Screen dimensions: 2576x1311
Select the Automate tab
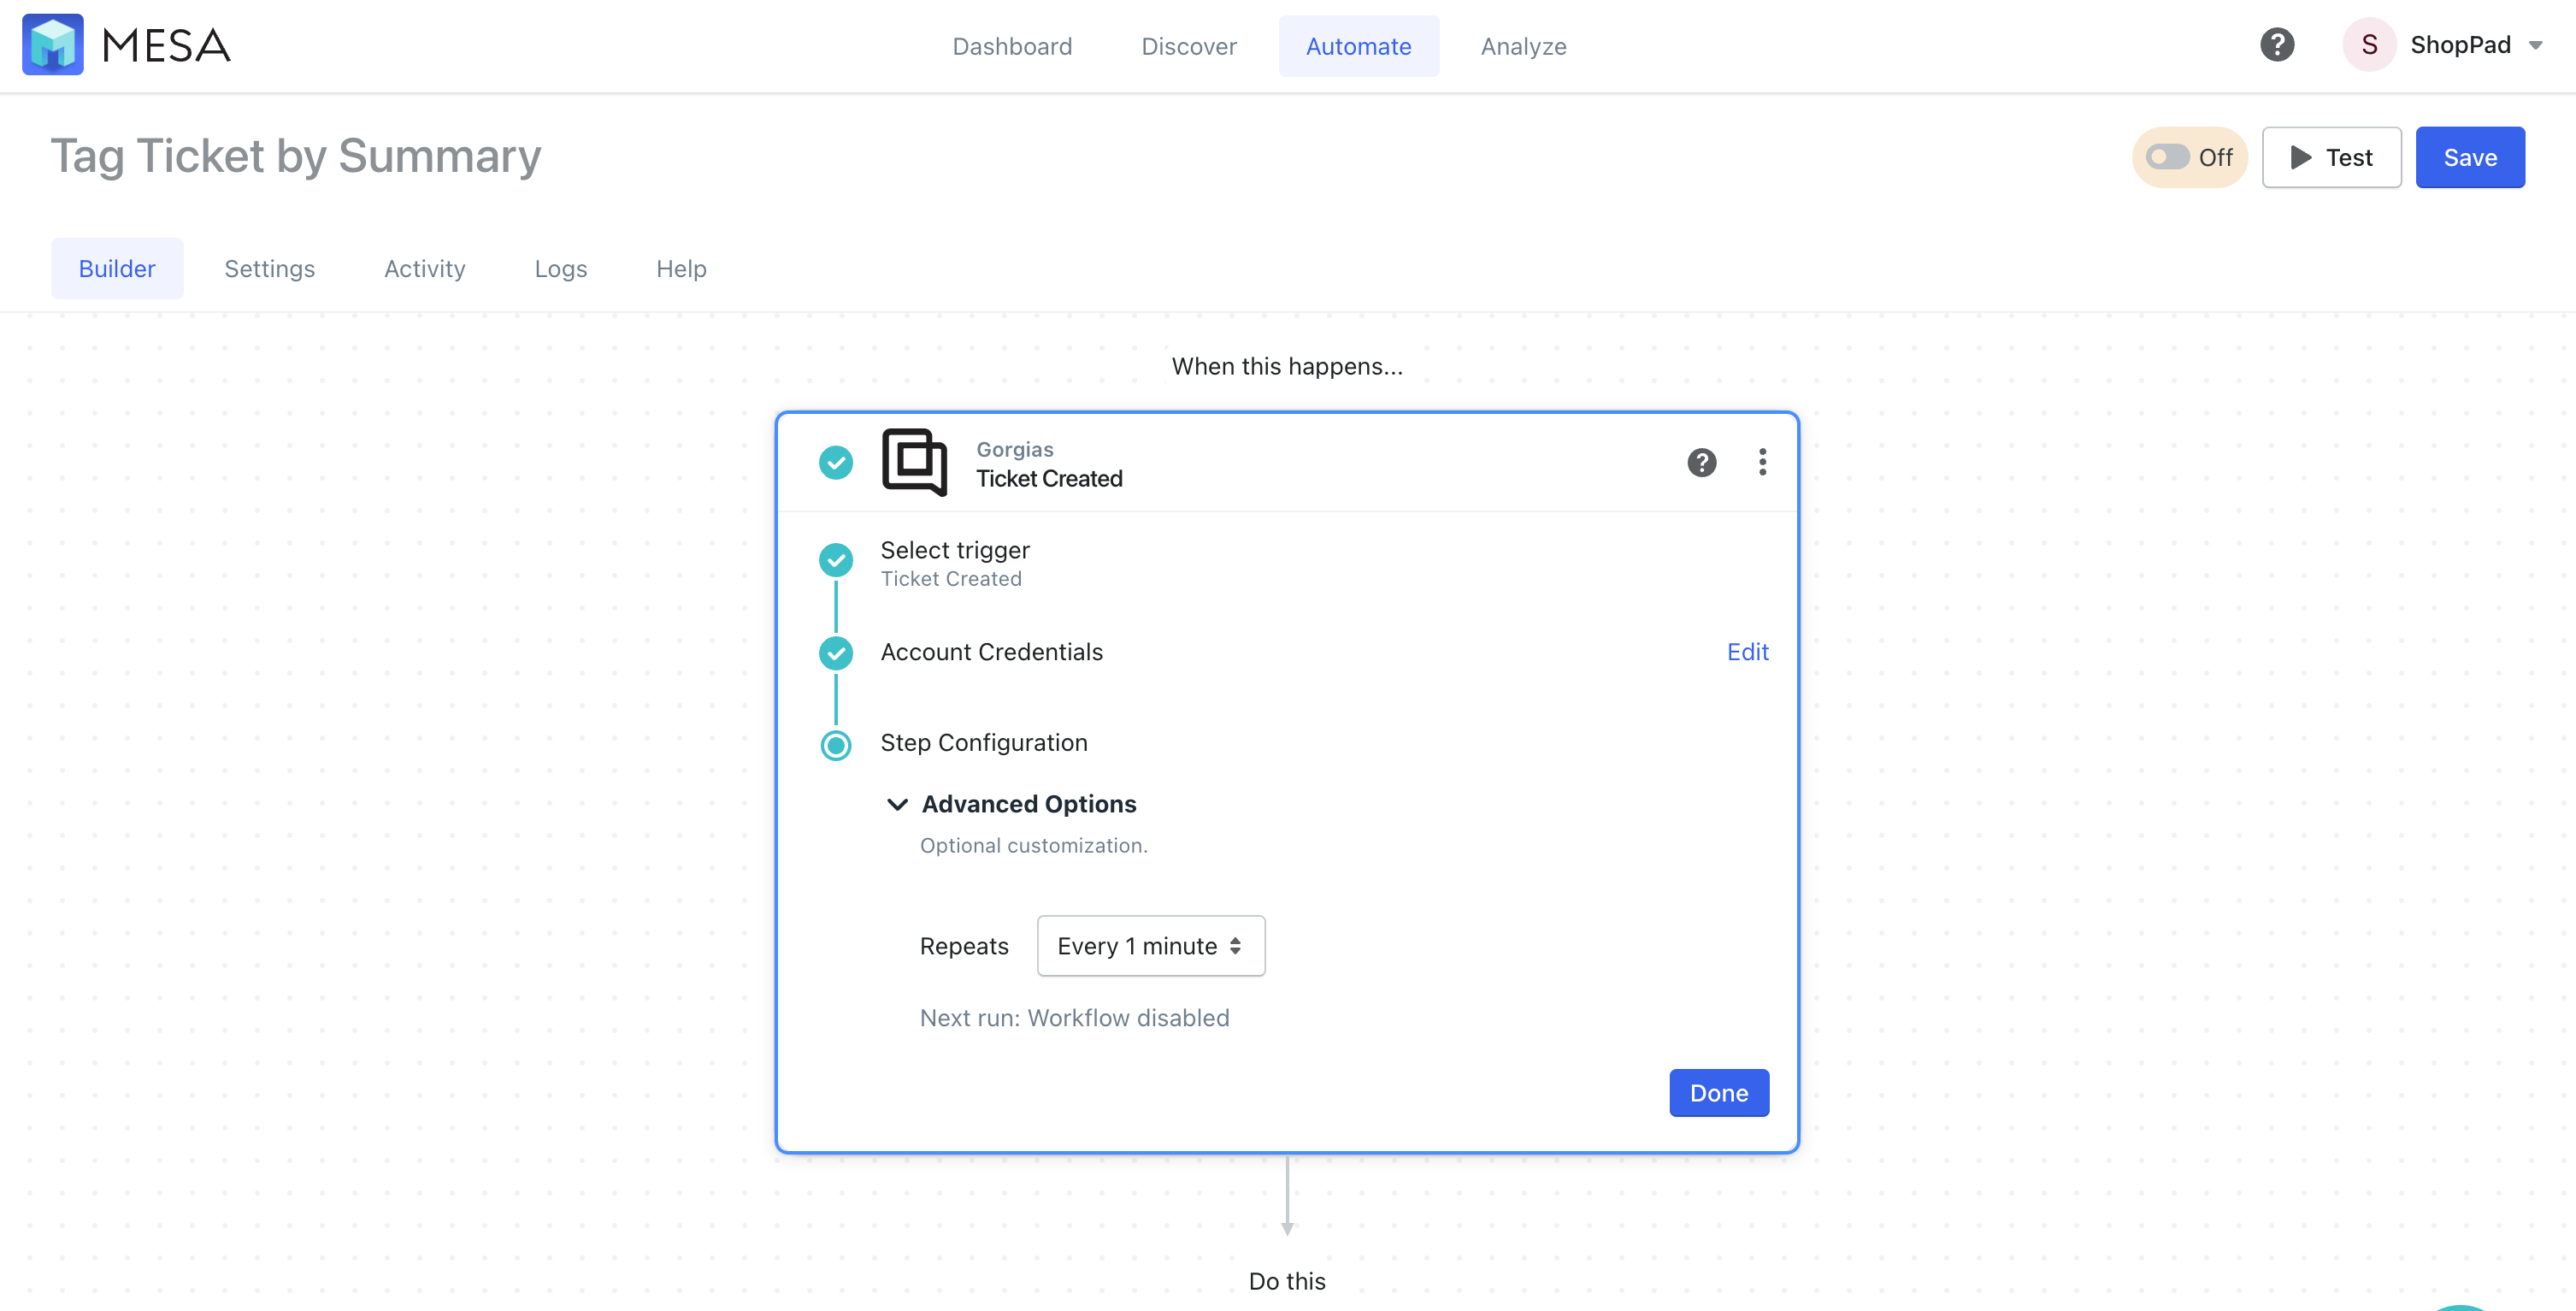(x=1359, y=46)
